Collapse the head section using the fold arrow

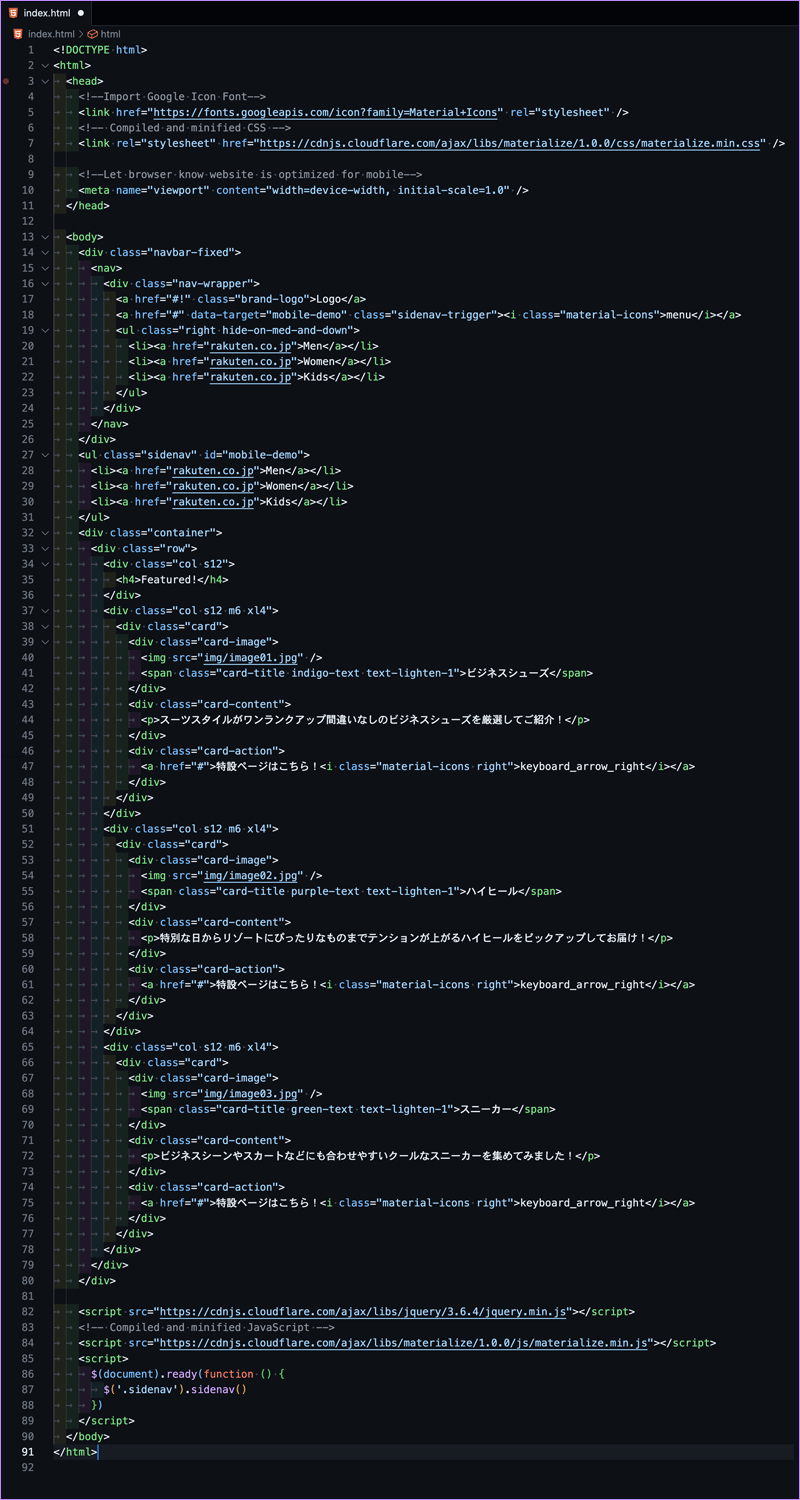pyautogui.click(x=43, y=80)
